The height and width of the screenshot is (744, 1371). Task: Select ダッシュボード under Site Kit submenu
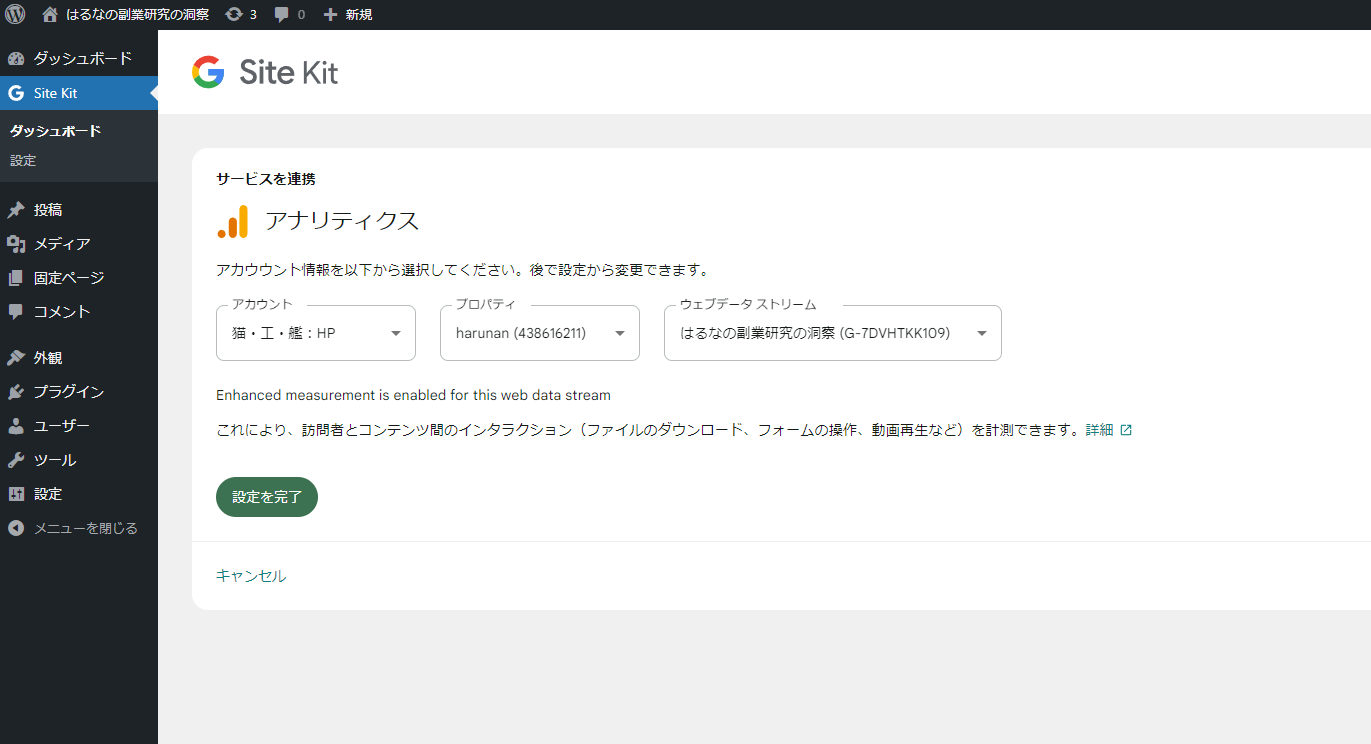(x=55, y=131)
